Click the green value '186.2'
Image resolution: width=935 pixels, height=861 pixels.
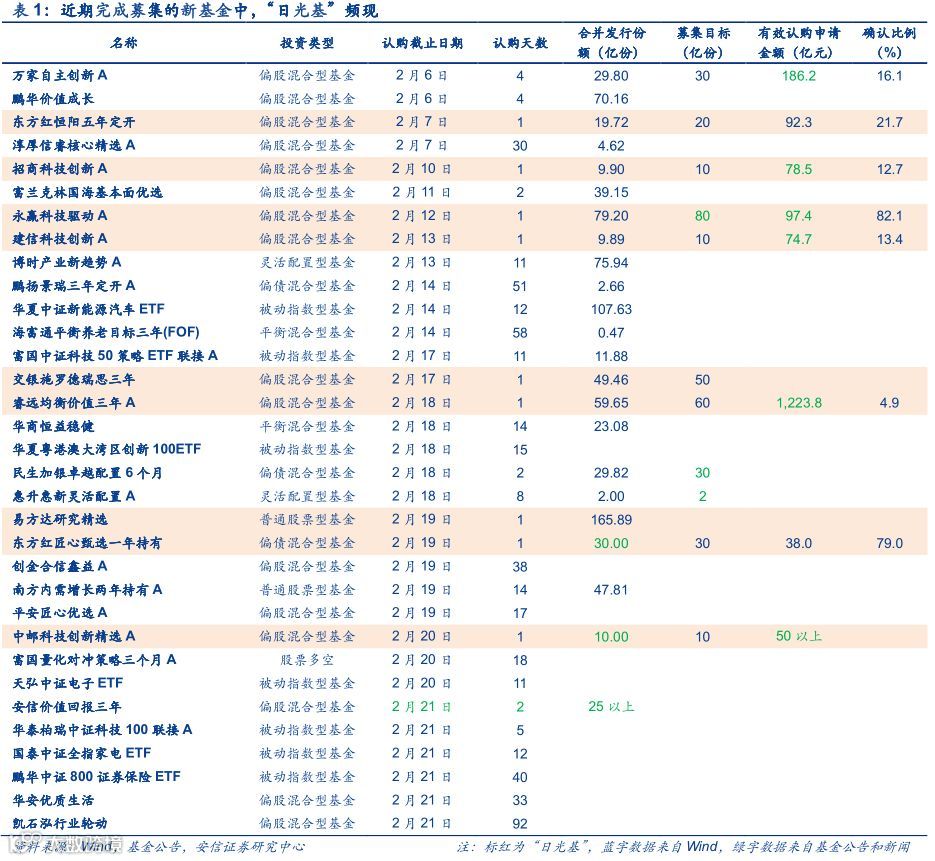point(798,76)
